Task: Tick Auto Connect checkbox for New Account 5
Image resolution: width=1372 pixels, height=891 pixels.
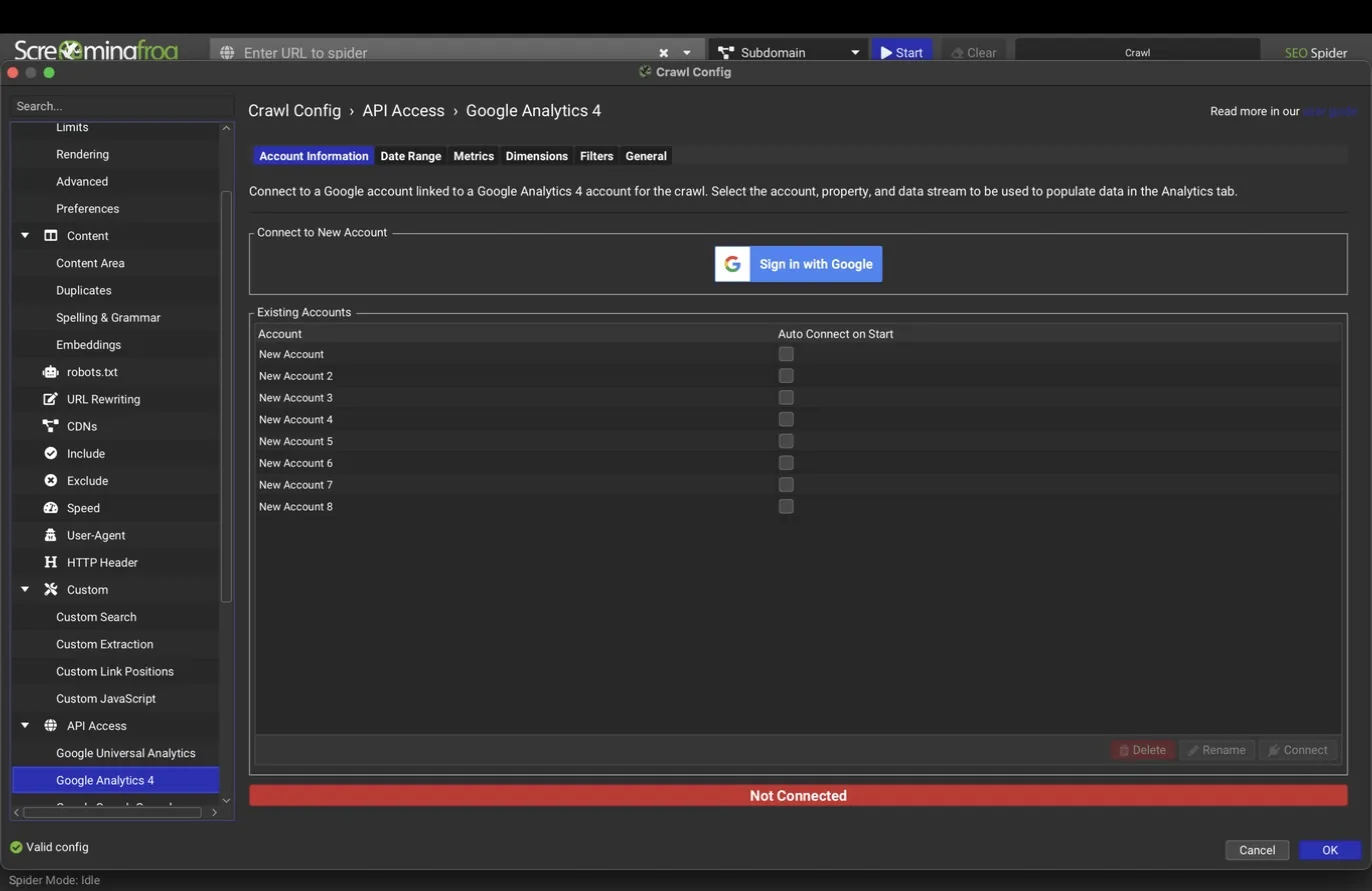Action: coord(786,441)
